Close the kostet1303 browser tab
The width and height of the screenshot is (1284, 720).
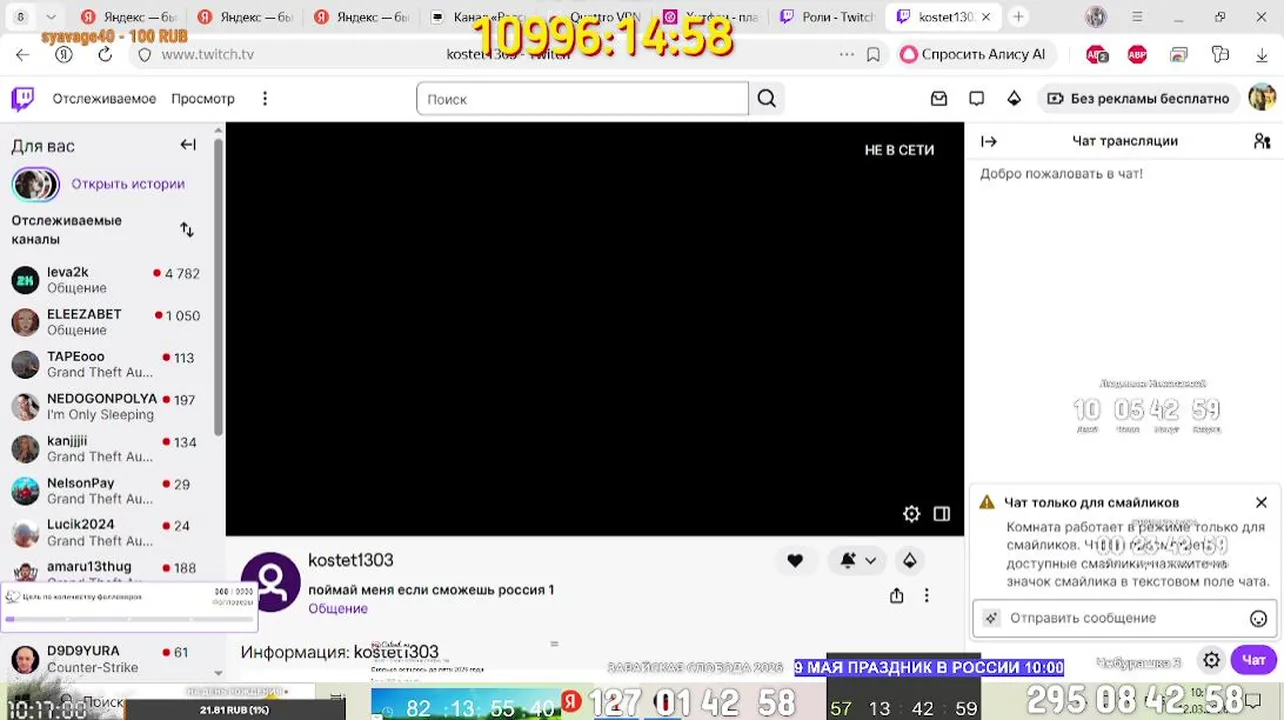coord(986,17)
